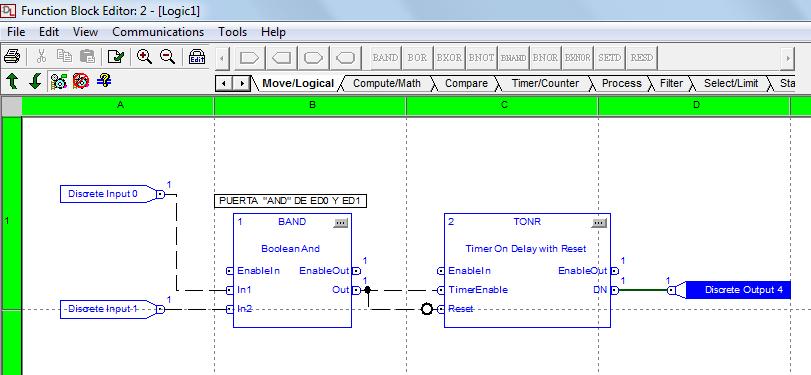The image size is (811, 375).
Task: Switch to the Select/Limit tab
Action: pos(731,83)
